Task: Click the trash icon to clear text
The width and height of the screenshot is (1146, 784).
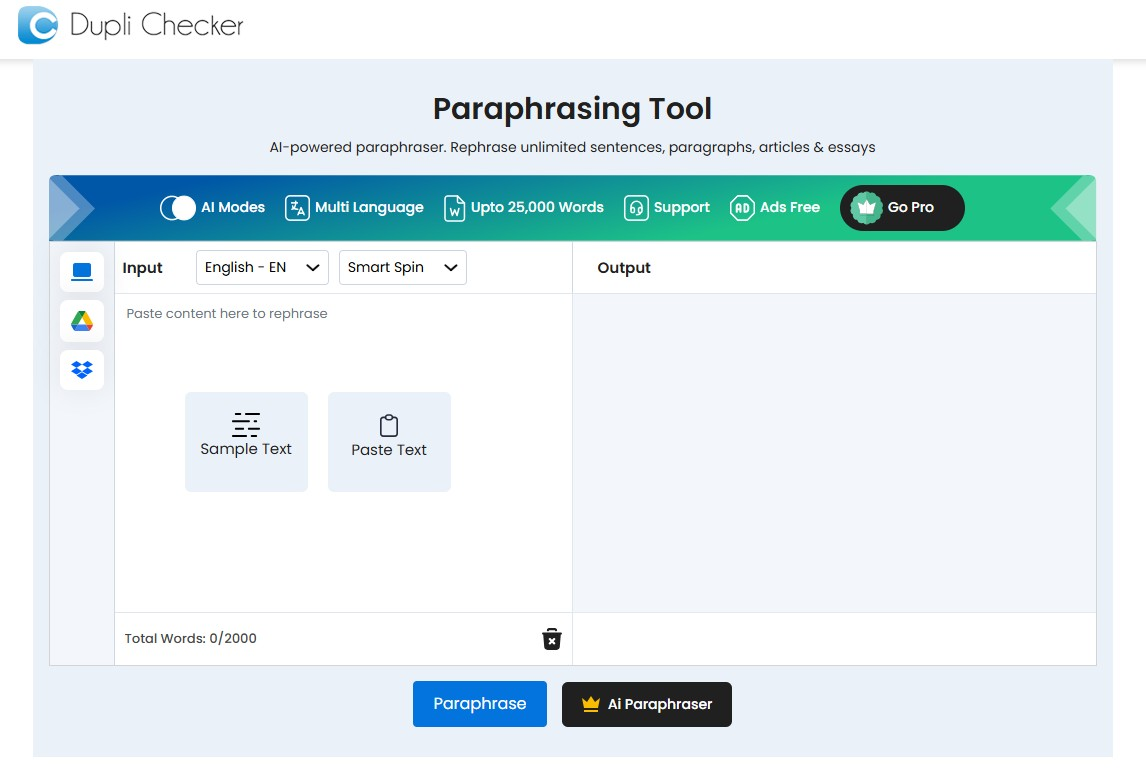Action: tap(552, 639)
